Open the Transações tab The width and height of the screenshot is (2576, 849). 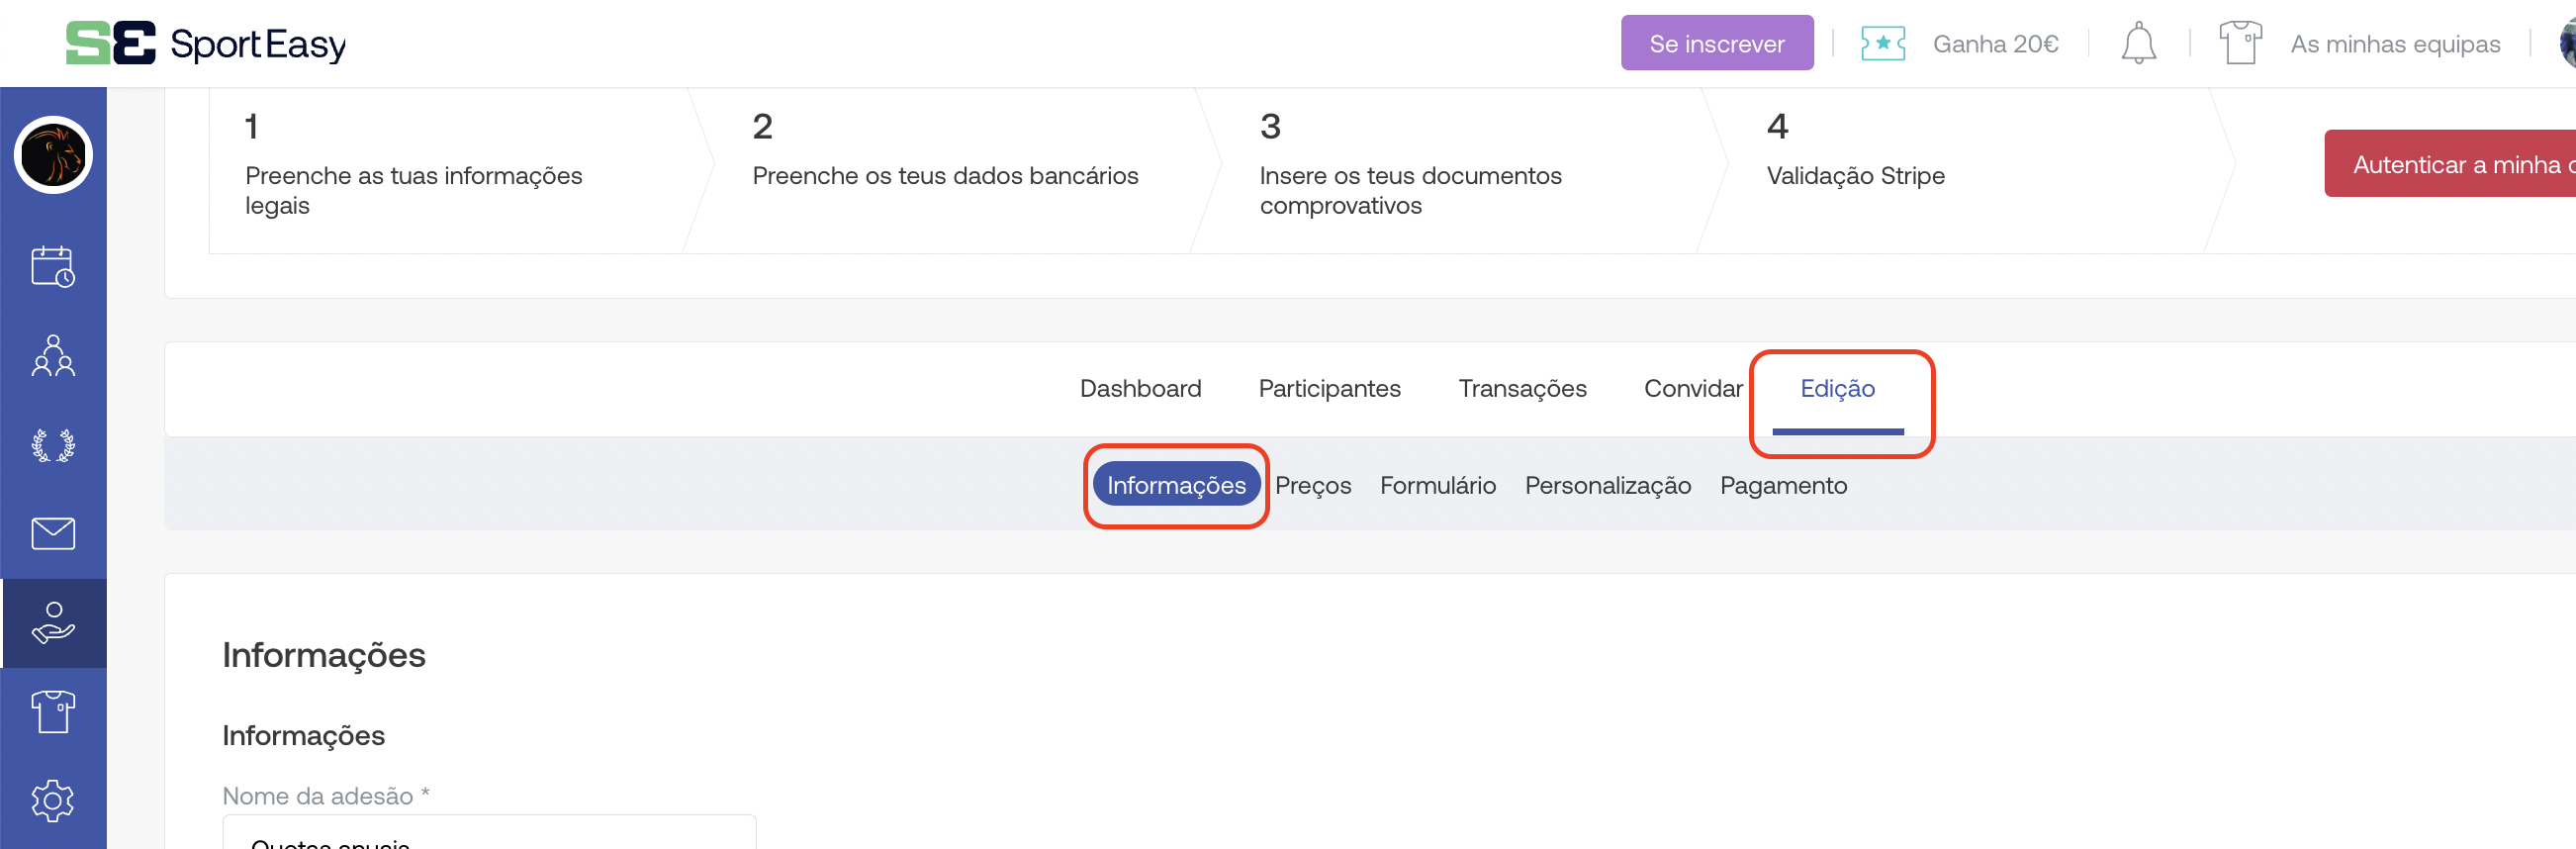pyautogui.click(x=1521, y=389)
